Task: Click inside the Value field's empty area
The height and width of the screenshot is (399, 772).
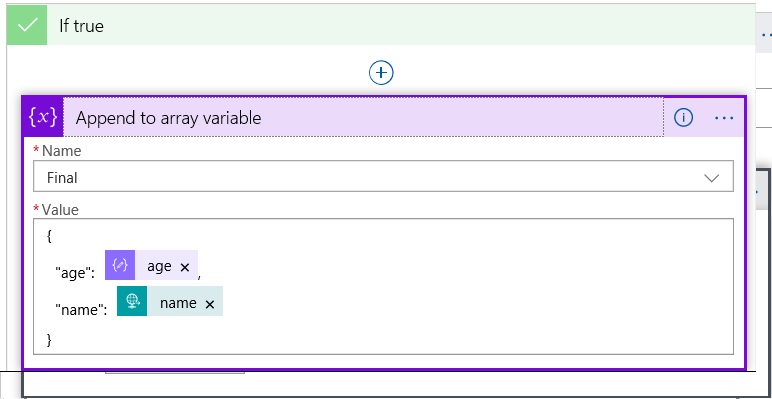Action: (x=468, y=286)
